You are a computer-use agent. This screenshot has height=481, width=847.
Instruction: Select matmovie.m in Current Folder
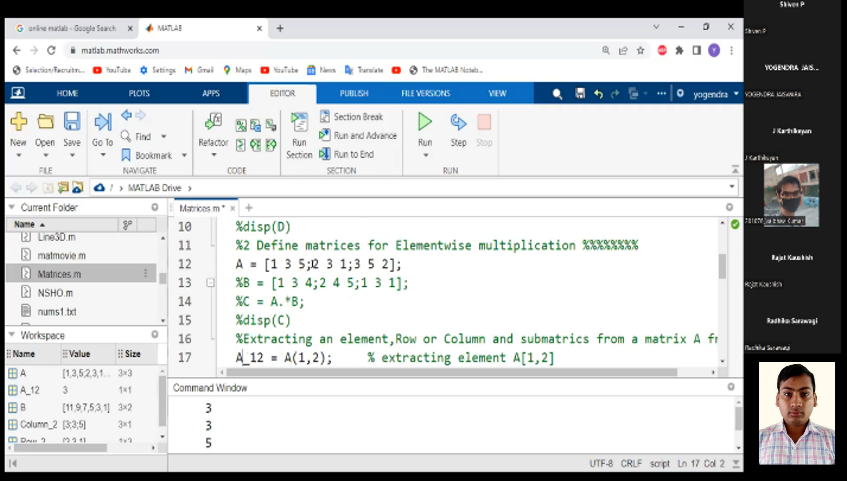coord(62,255)
